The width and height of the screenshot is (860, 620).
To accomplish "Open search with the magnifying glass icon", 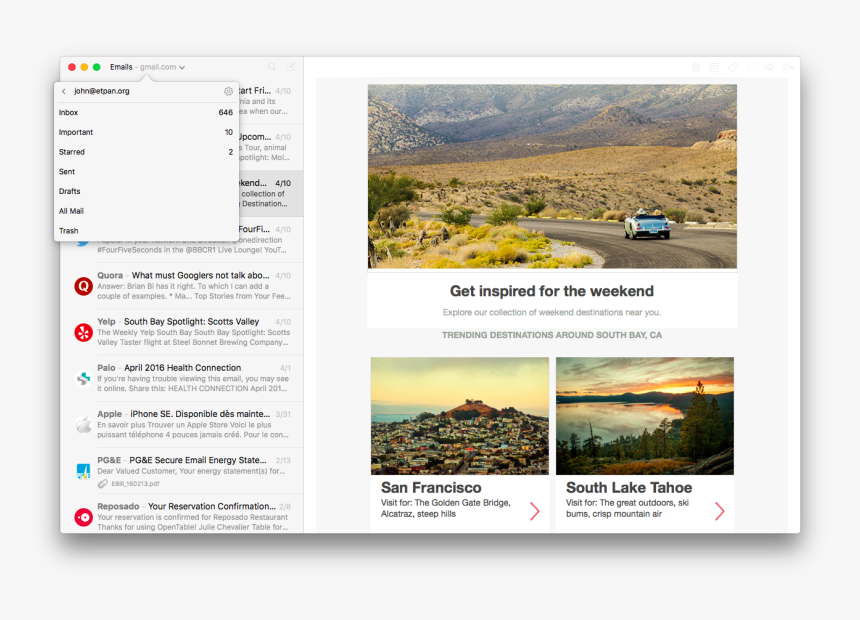I will 272,66.
